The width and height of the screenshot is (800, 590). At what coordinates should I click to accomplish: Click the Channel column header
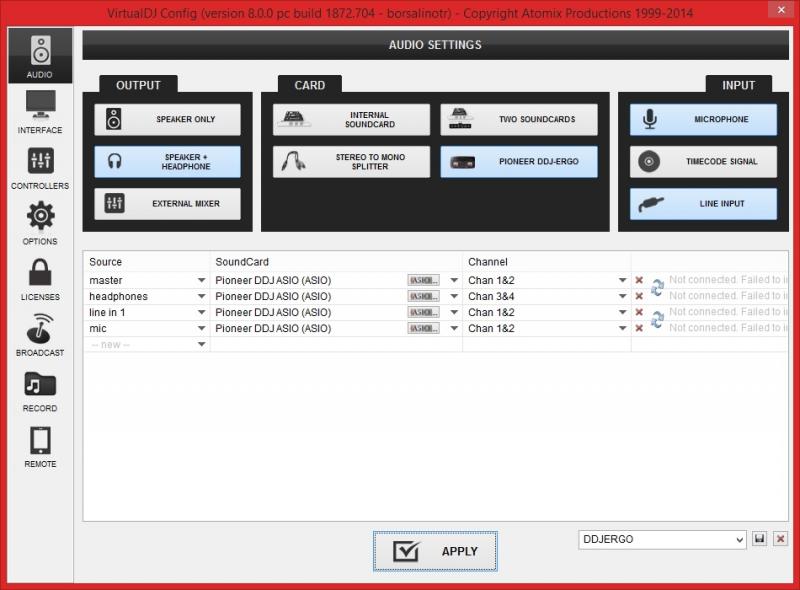coord(488,262)
